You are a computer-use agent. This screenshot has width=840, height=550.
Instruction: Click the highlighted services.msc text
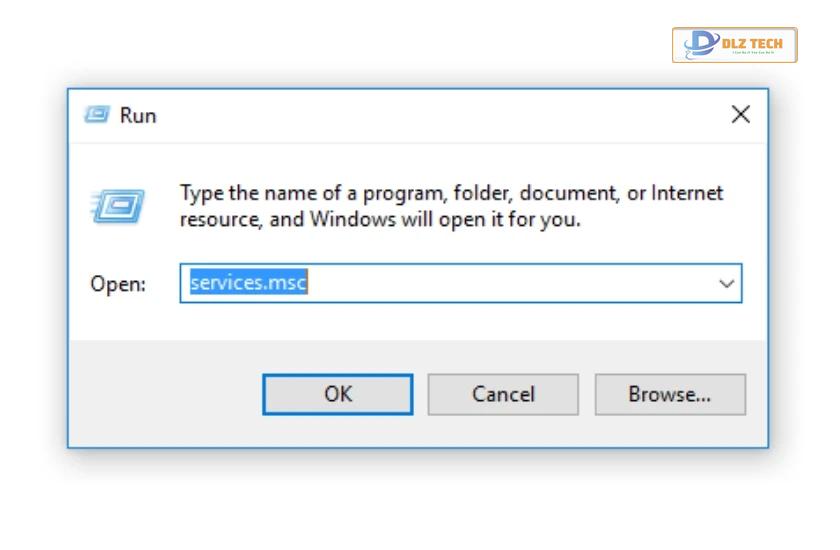coord(249,282)
